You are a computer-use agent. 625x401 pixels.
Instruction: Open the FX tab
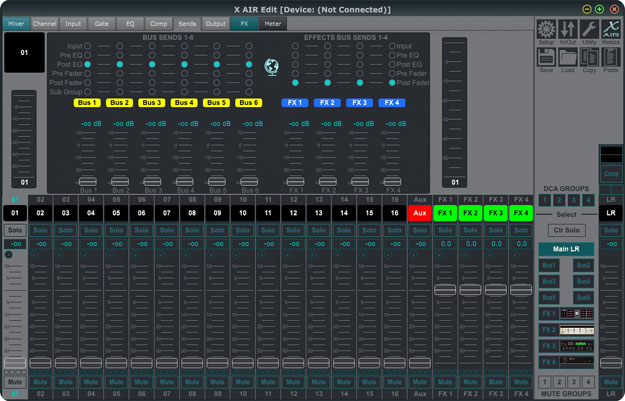(244, 24)
